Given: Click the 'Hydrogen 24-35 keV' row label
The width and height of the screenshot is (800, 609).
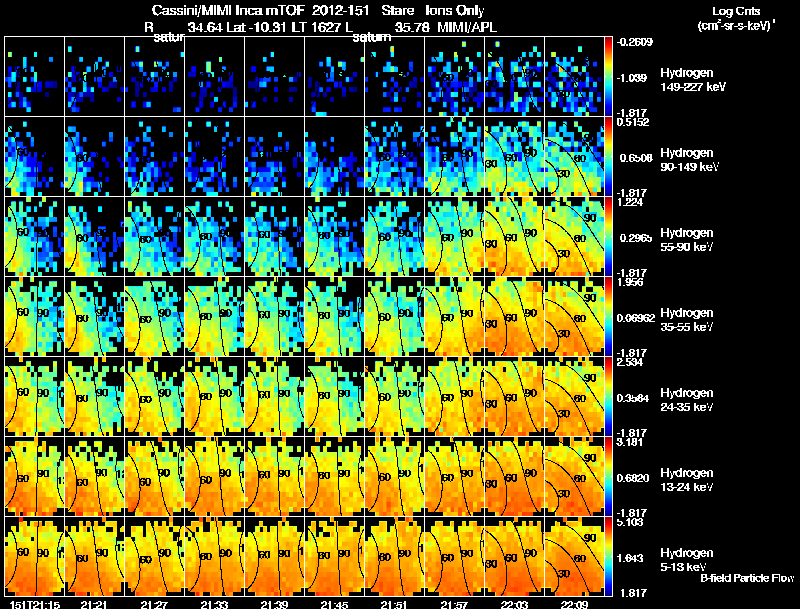Looking at the screenshot, I should pyautogui.click(x=687, y=400).
